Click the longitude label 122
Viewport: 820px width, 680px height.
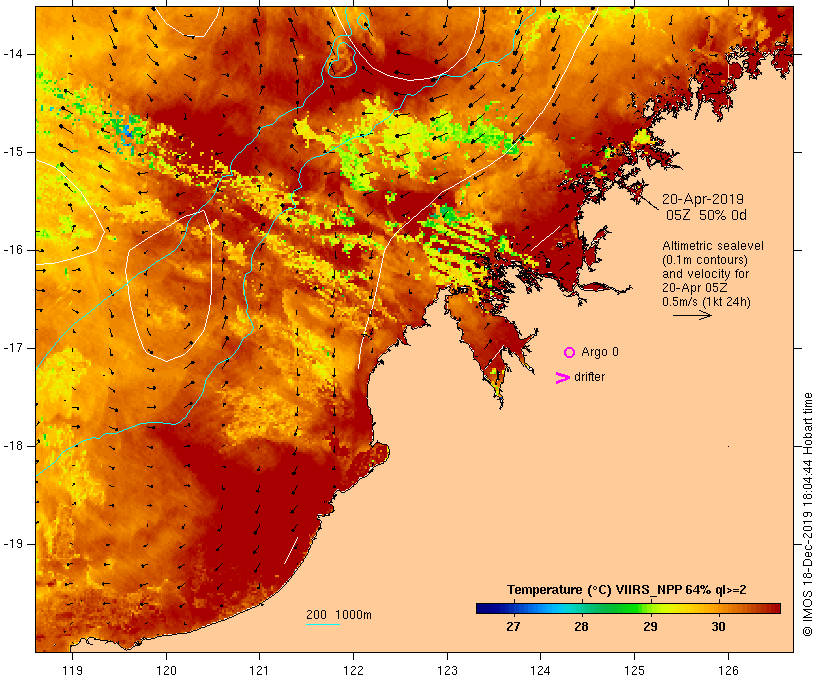pos(354,671)
